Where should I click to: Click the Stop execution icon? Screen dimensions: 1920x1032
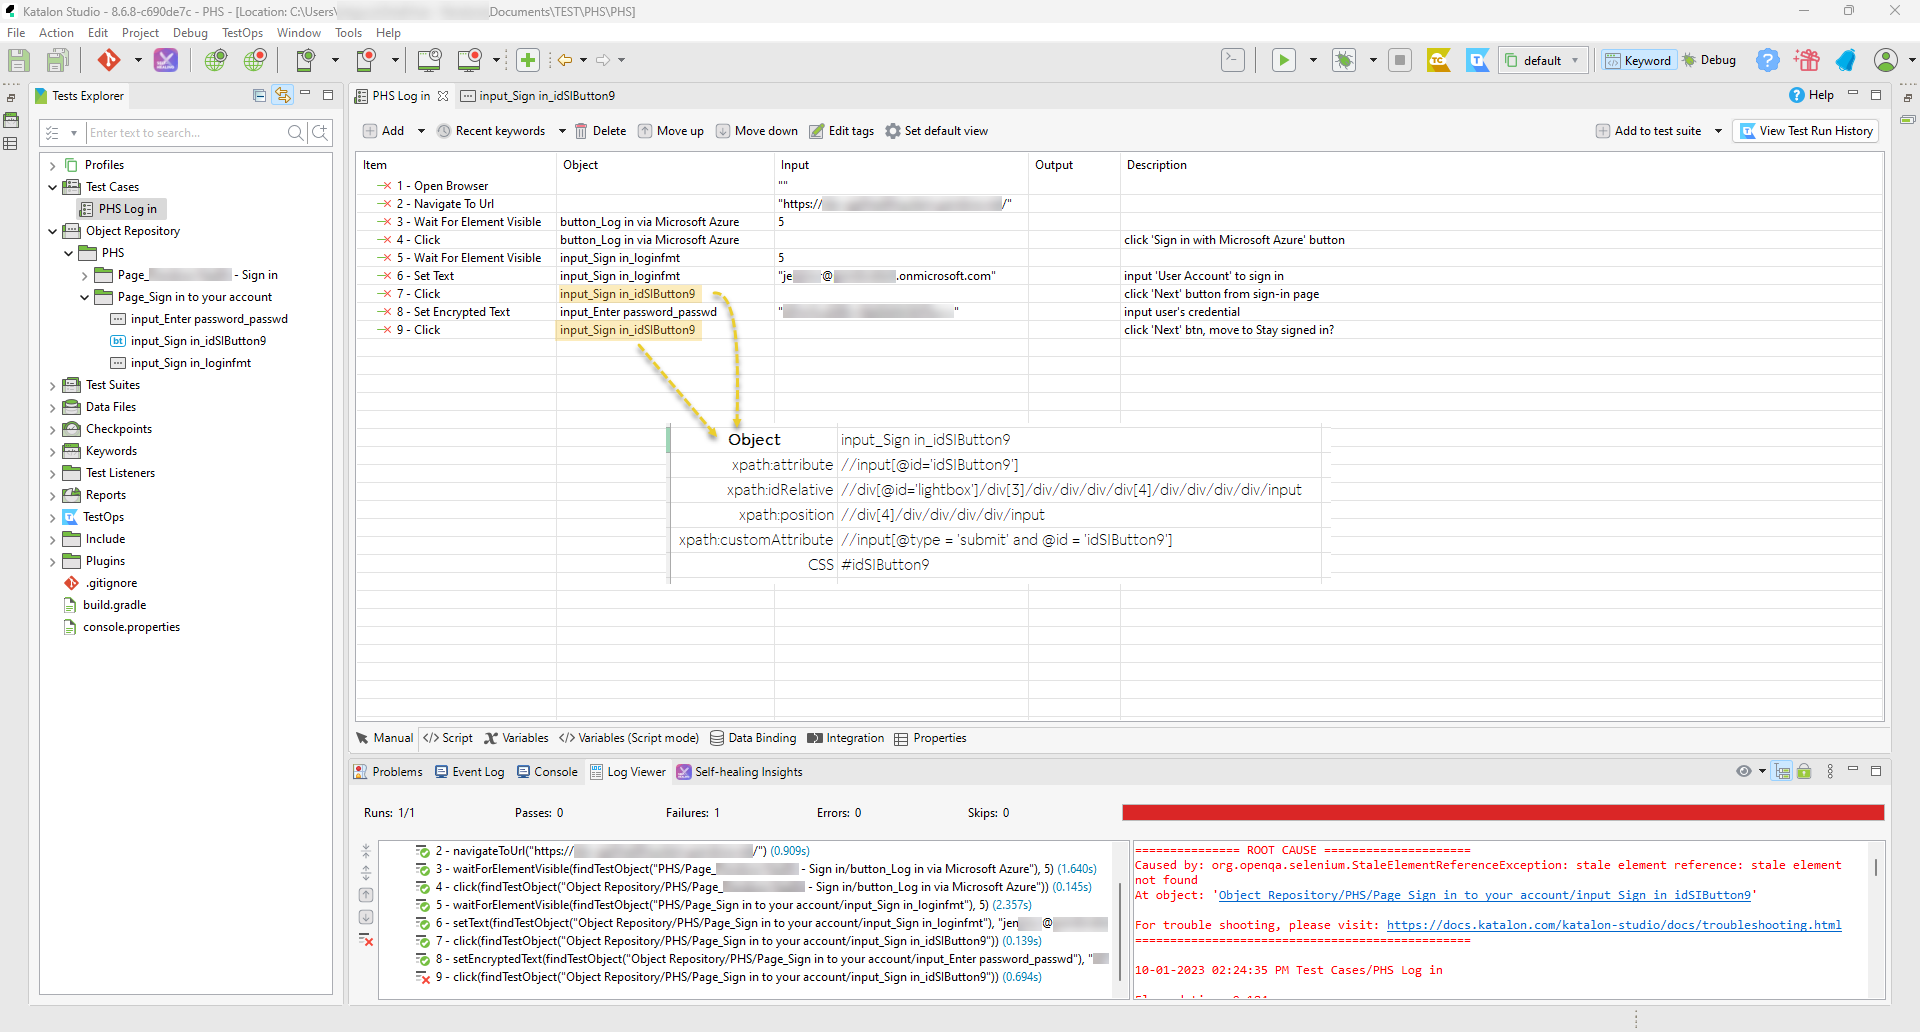(1400, 60)
